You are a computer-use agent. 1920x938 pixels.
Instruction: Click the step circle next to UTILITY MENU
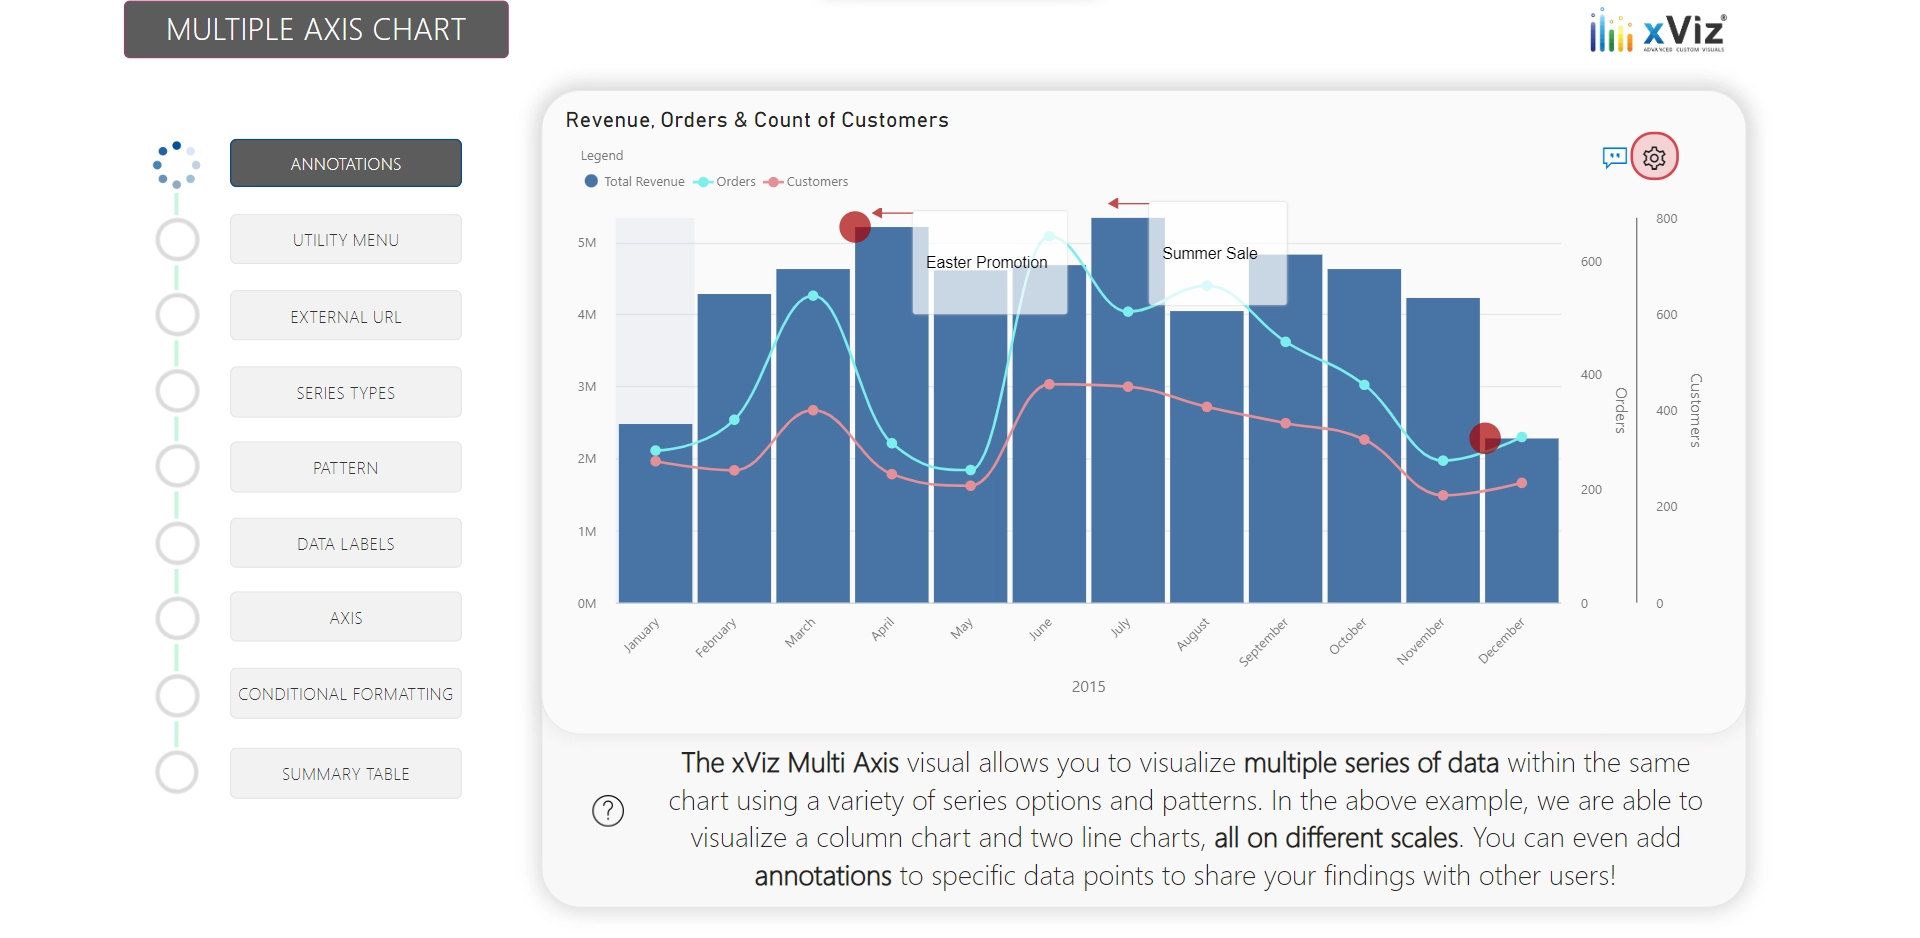177,239
